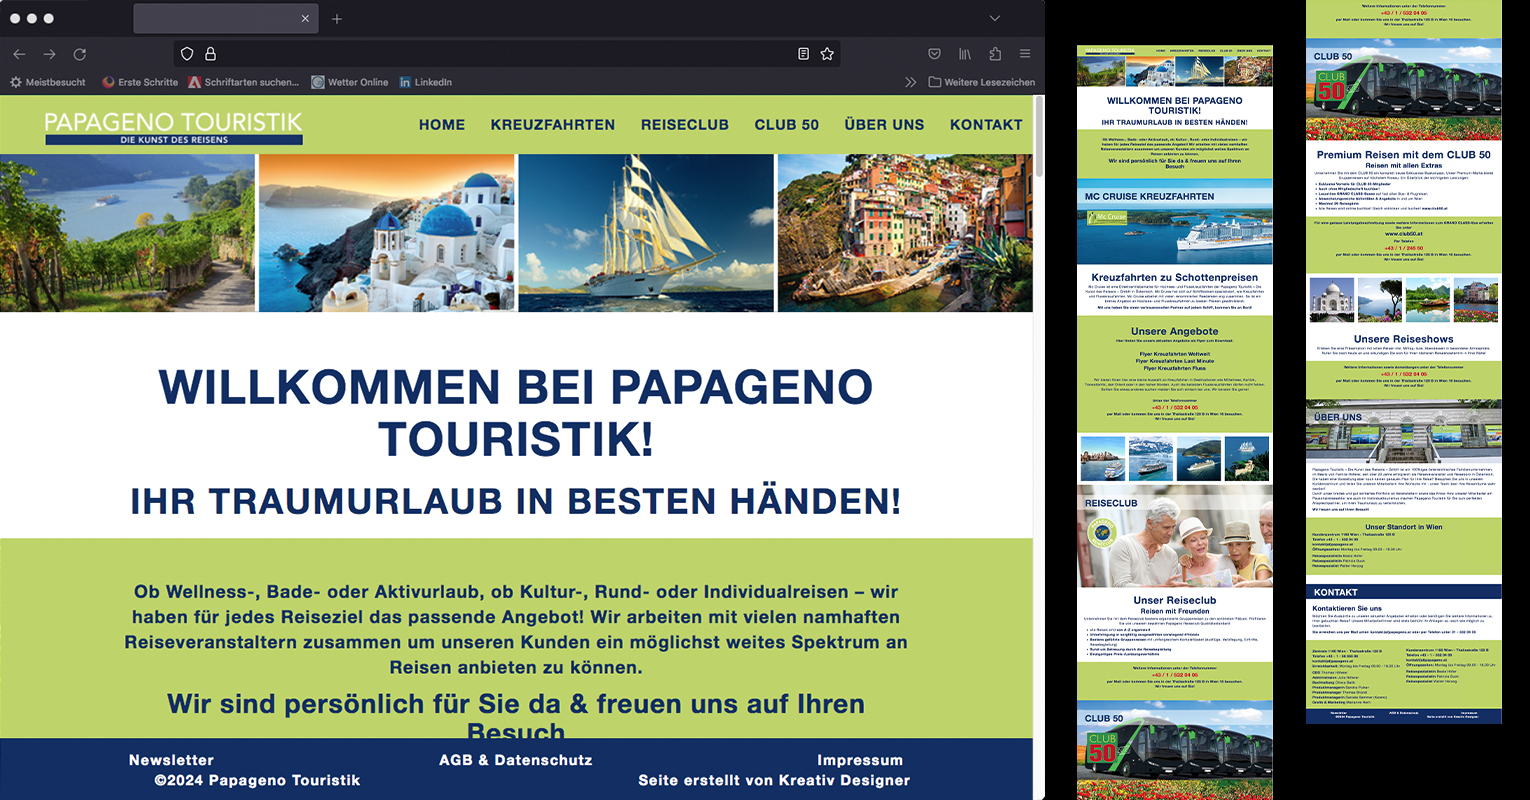The image size is (1530, 800).
Task: Open the Wetter Online bookmark
Action: (349, 82)
